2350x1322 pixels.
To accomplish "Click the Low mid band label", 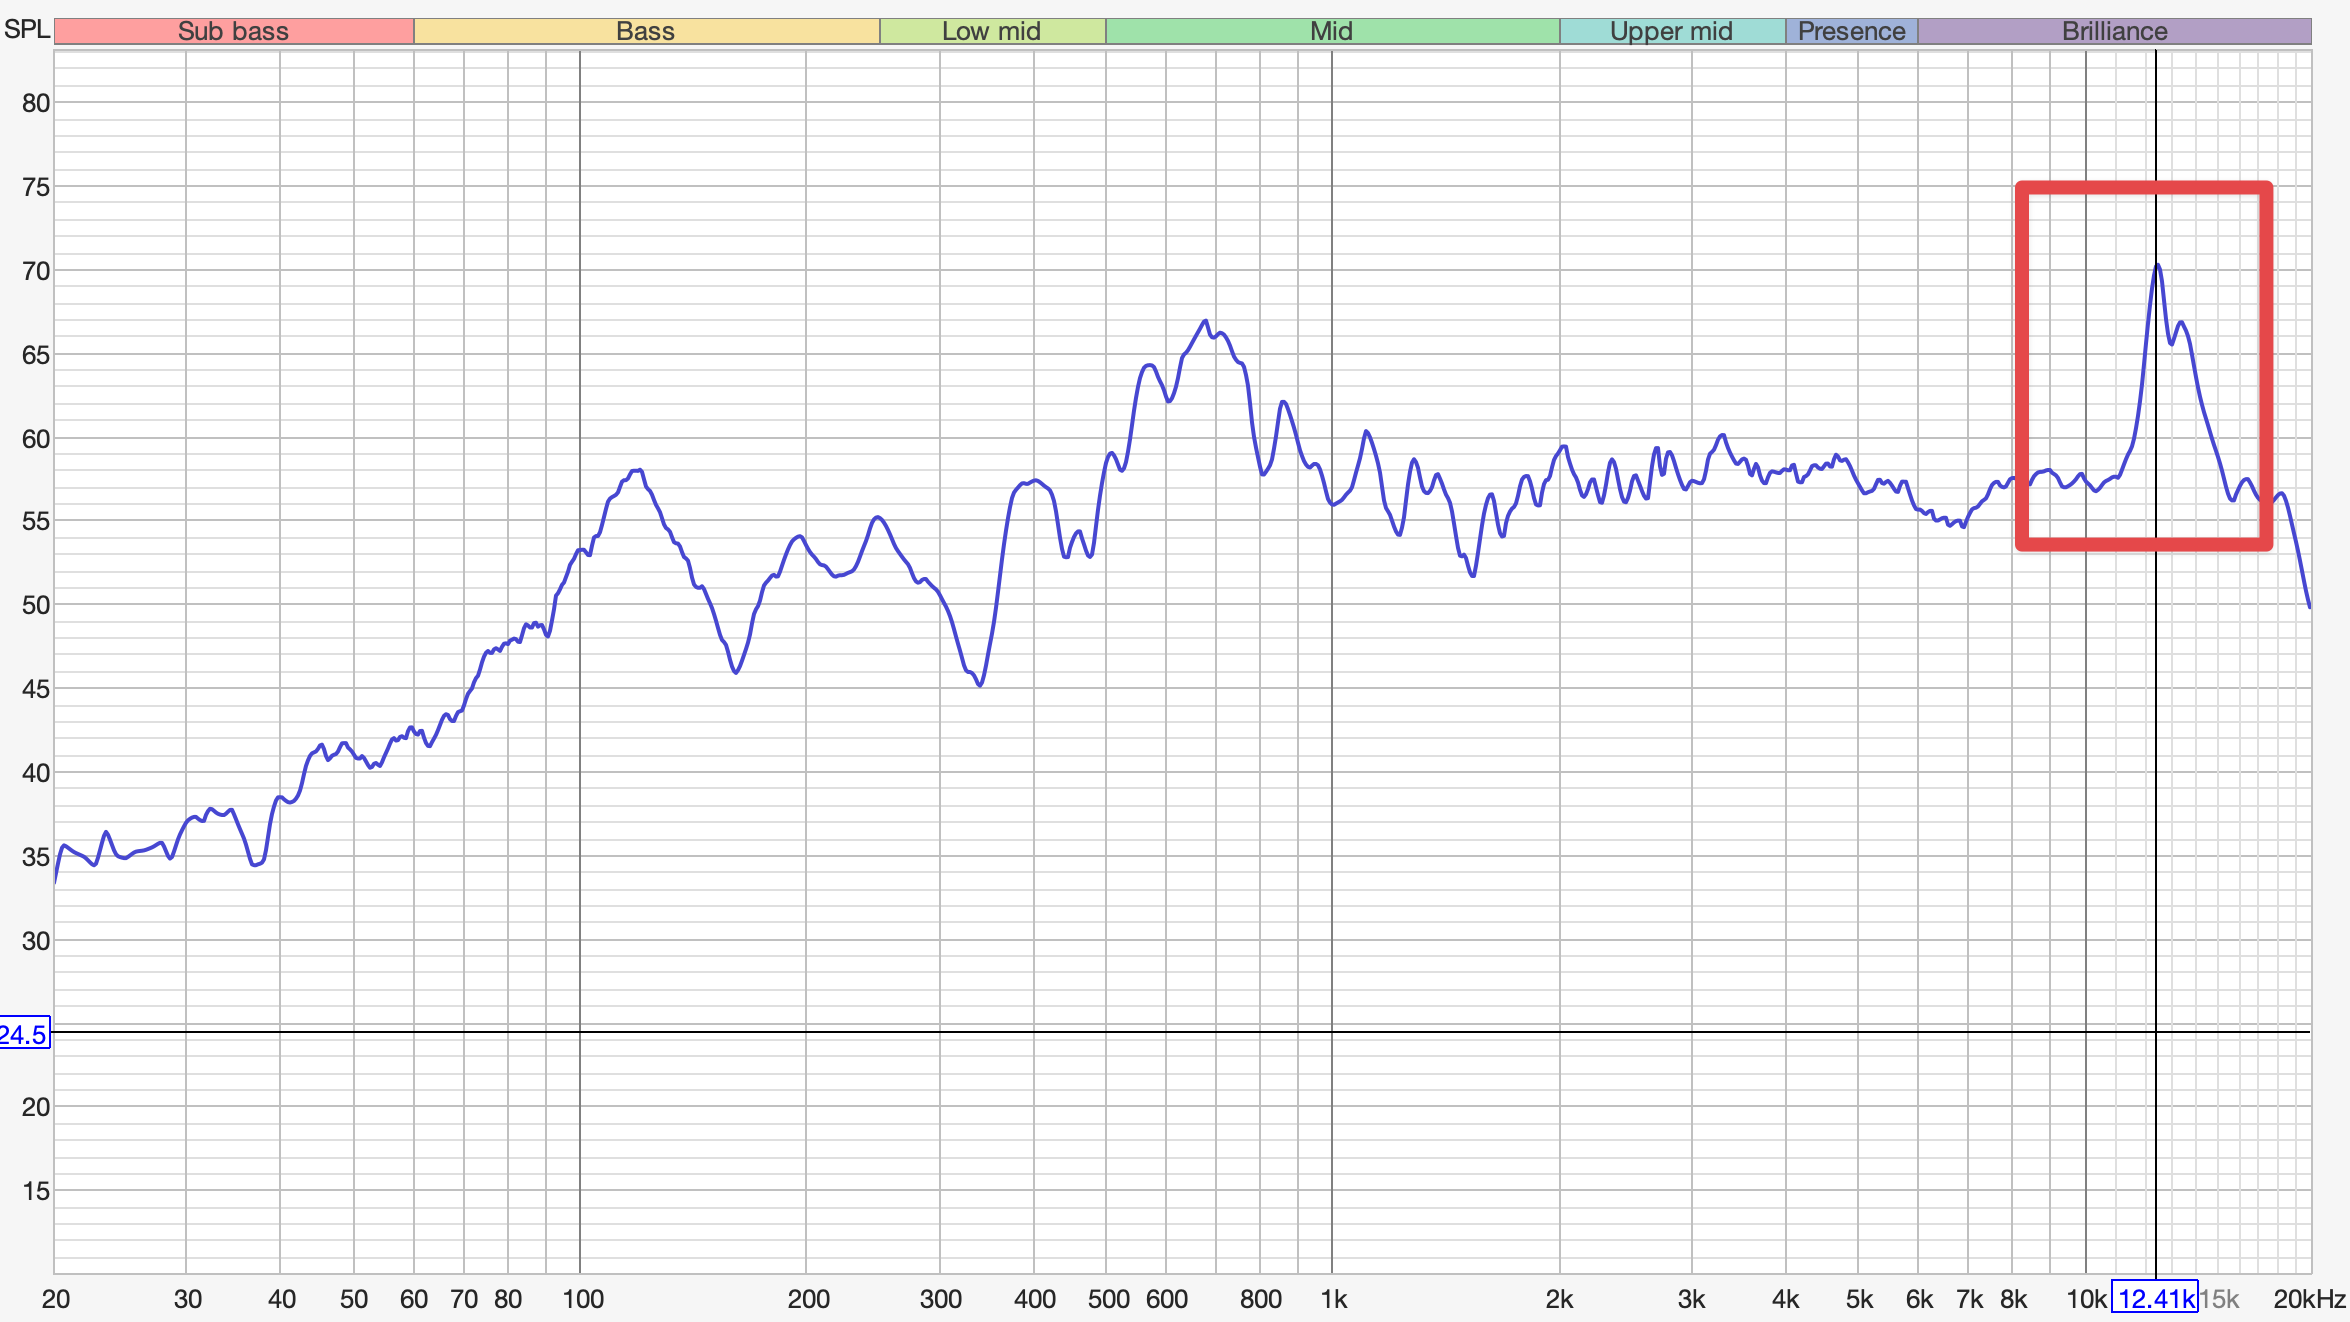I will point(991,31).
